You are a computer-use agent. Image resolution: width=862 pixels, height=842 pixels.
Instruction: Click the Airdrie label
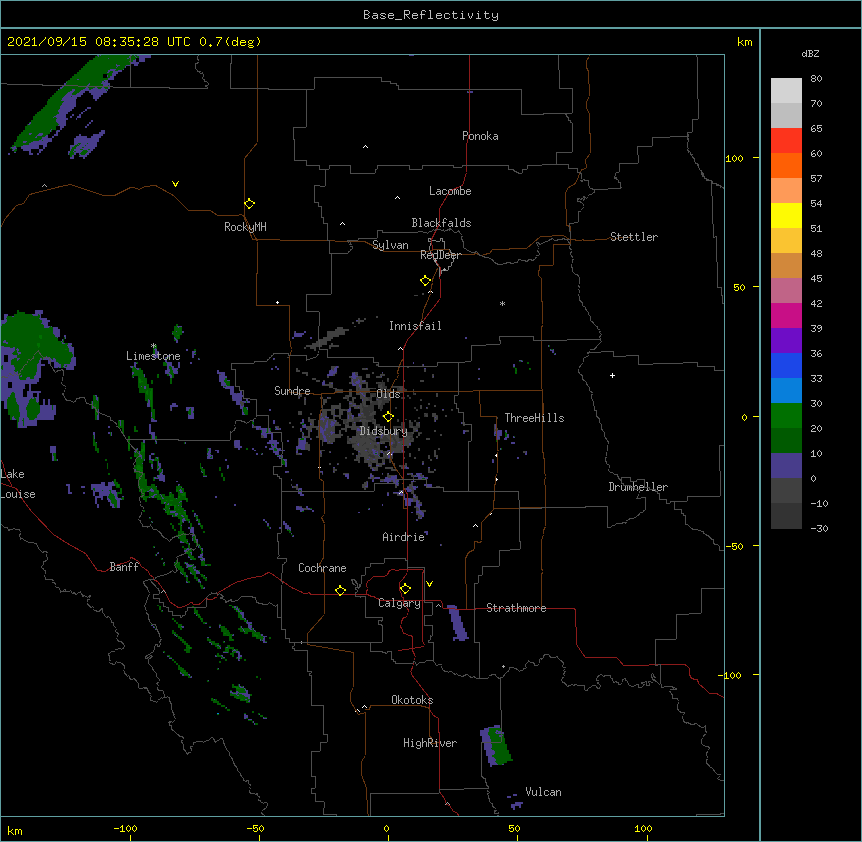(x=404, y=537)
